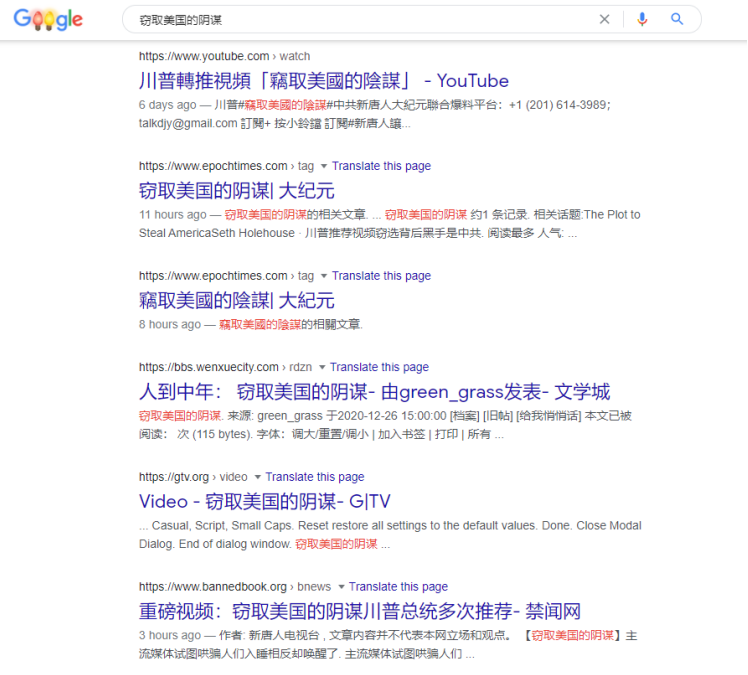
Task: Click the Google logo
Action: [48, 20]
